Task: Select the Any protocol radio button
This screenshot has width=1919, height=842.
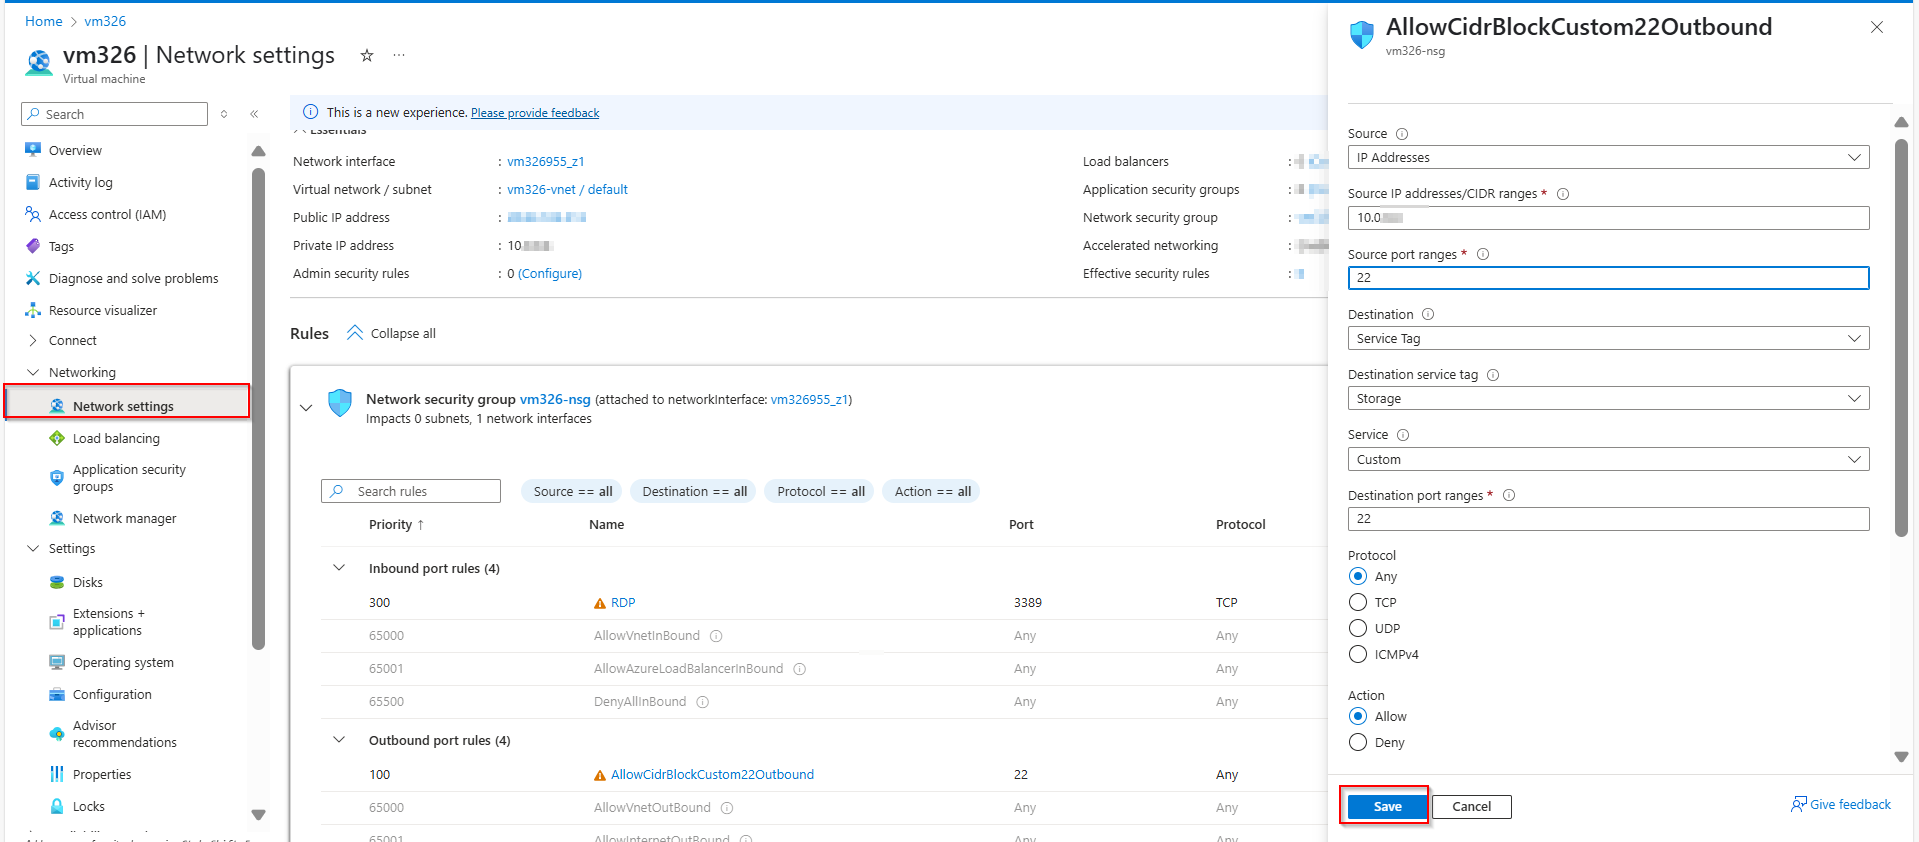Action: (1358, 576)
